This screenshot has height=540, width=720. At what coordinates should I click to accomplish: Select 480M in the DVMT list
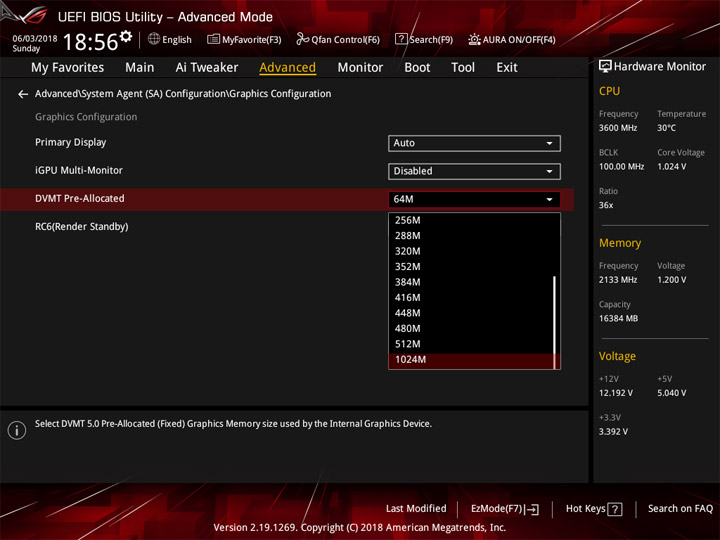click(471, 329)
